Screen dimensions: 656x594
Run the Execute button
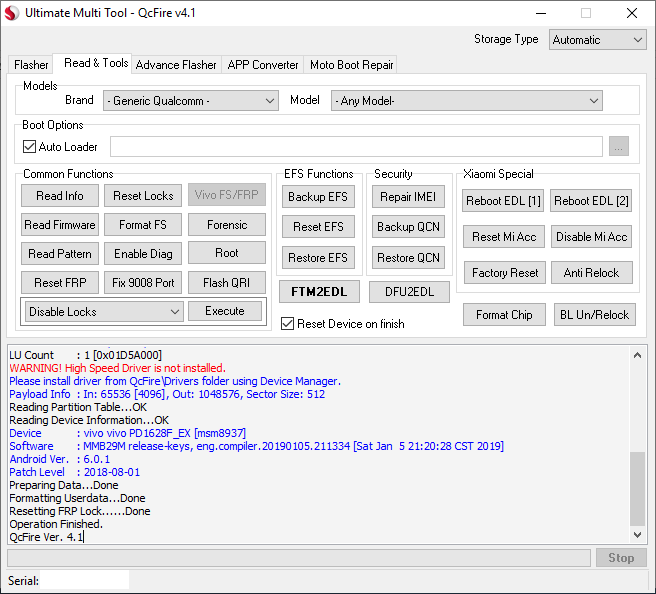(225, 311)
